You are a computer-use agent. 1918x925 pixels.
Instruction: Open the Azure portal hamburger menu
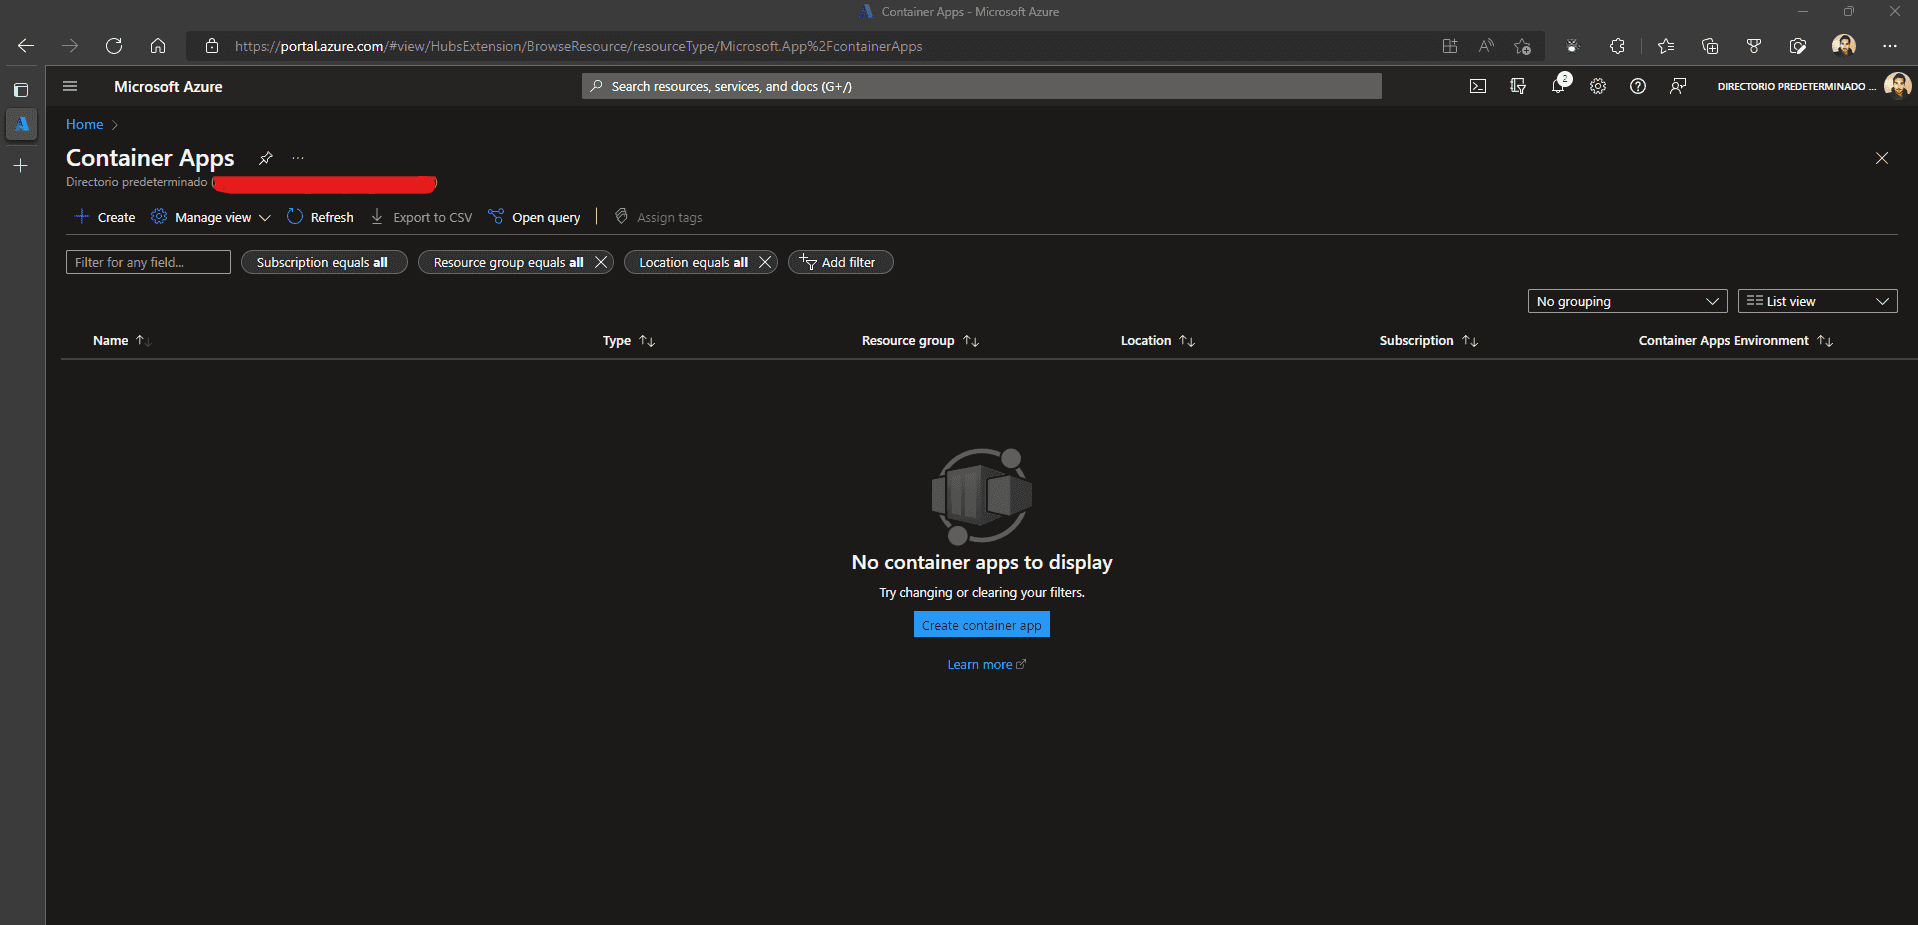click(x=70, y=86)
